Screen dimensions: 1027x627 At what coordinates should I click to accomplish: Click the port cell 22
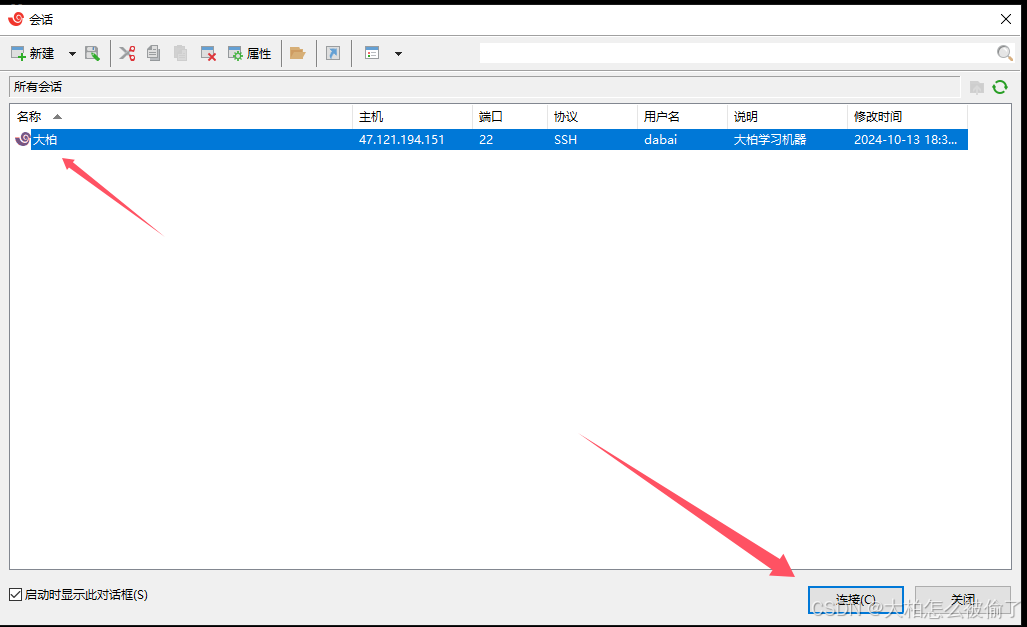(486, 140)
